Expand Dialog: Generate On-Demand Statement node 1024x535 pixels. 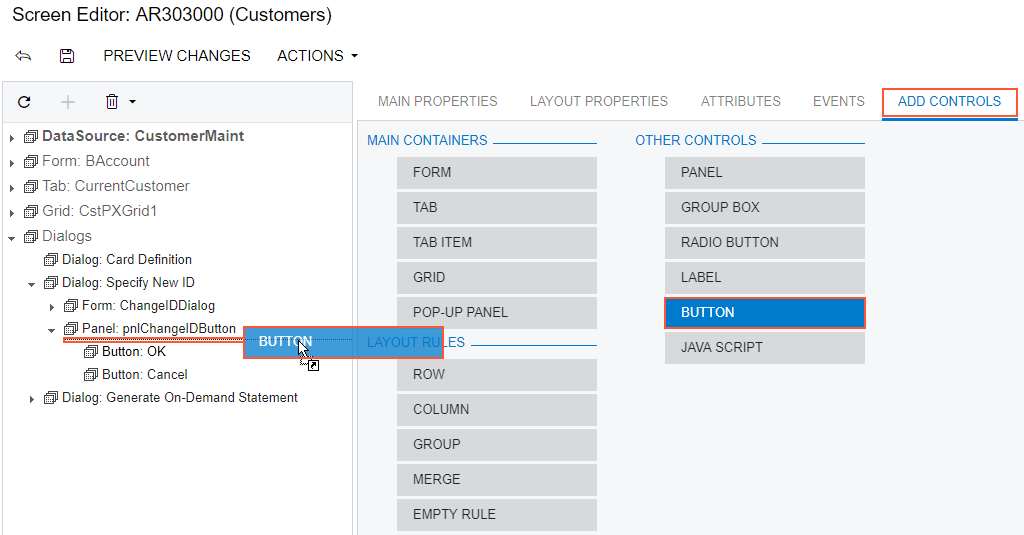[32, 399]
